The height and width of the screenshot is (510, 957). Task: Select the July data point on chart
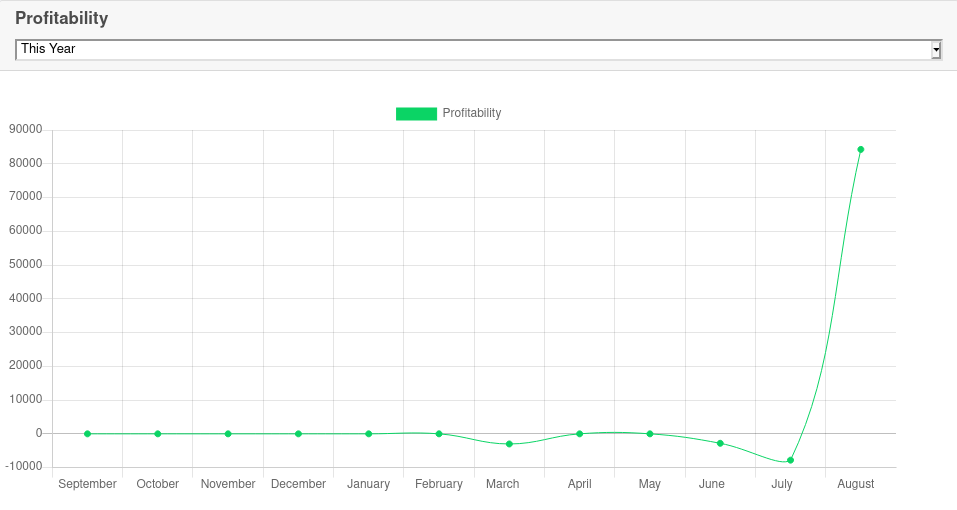coord(790,460)
